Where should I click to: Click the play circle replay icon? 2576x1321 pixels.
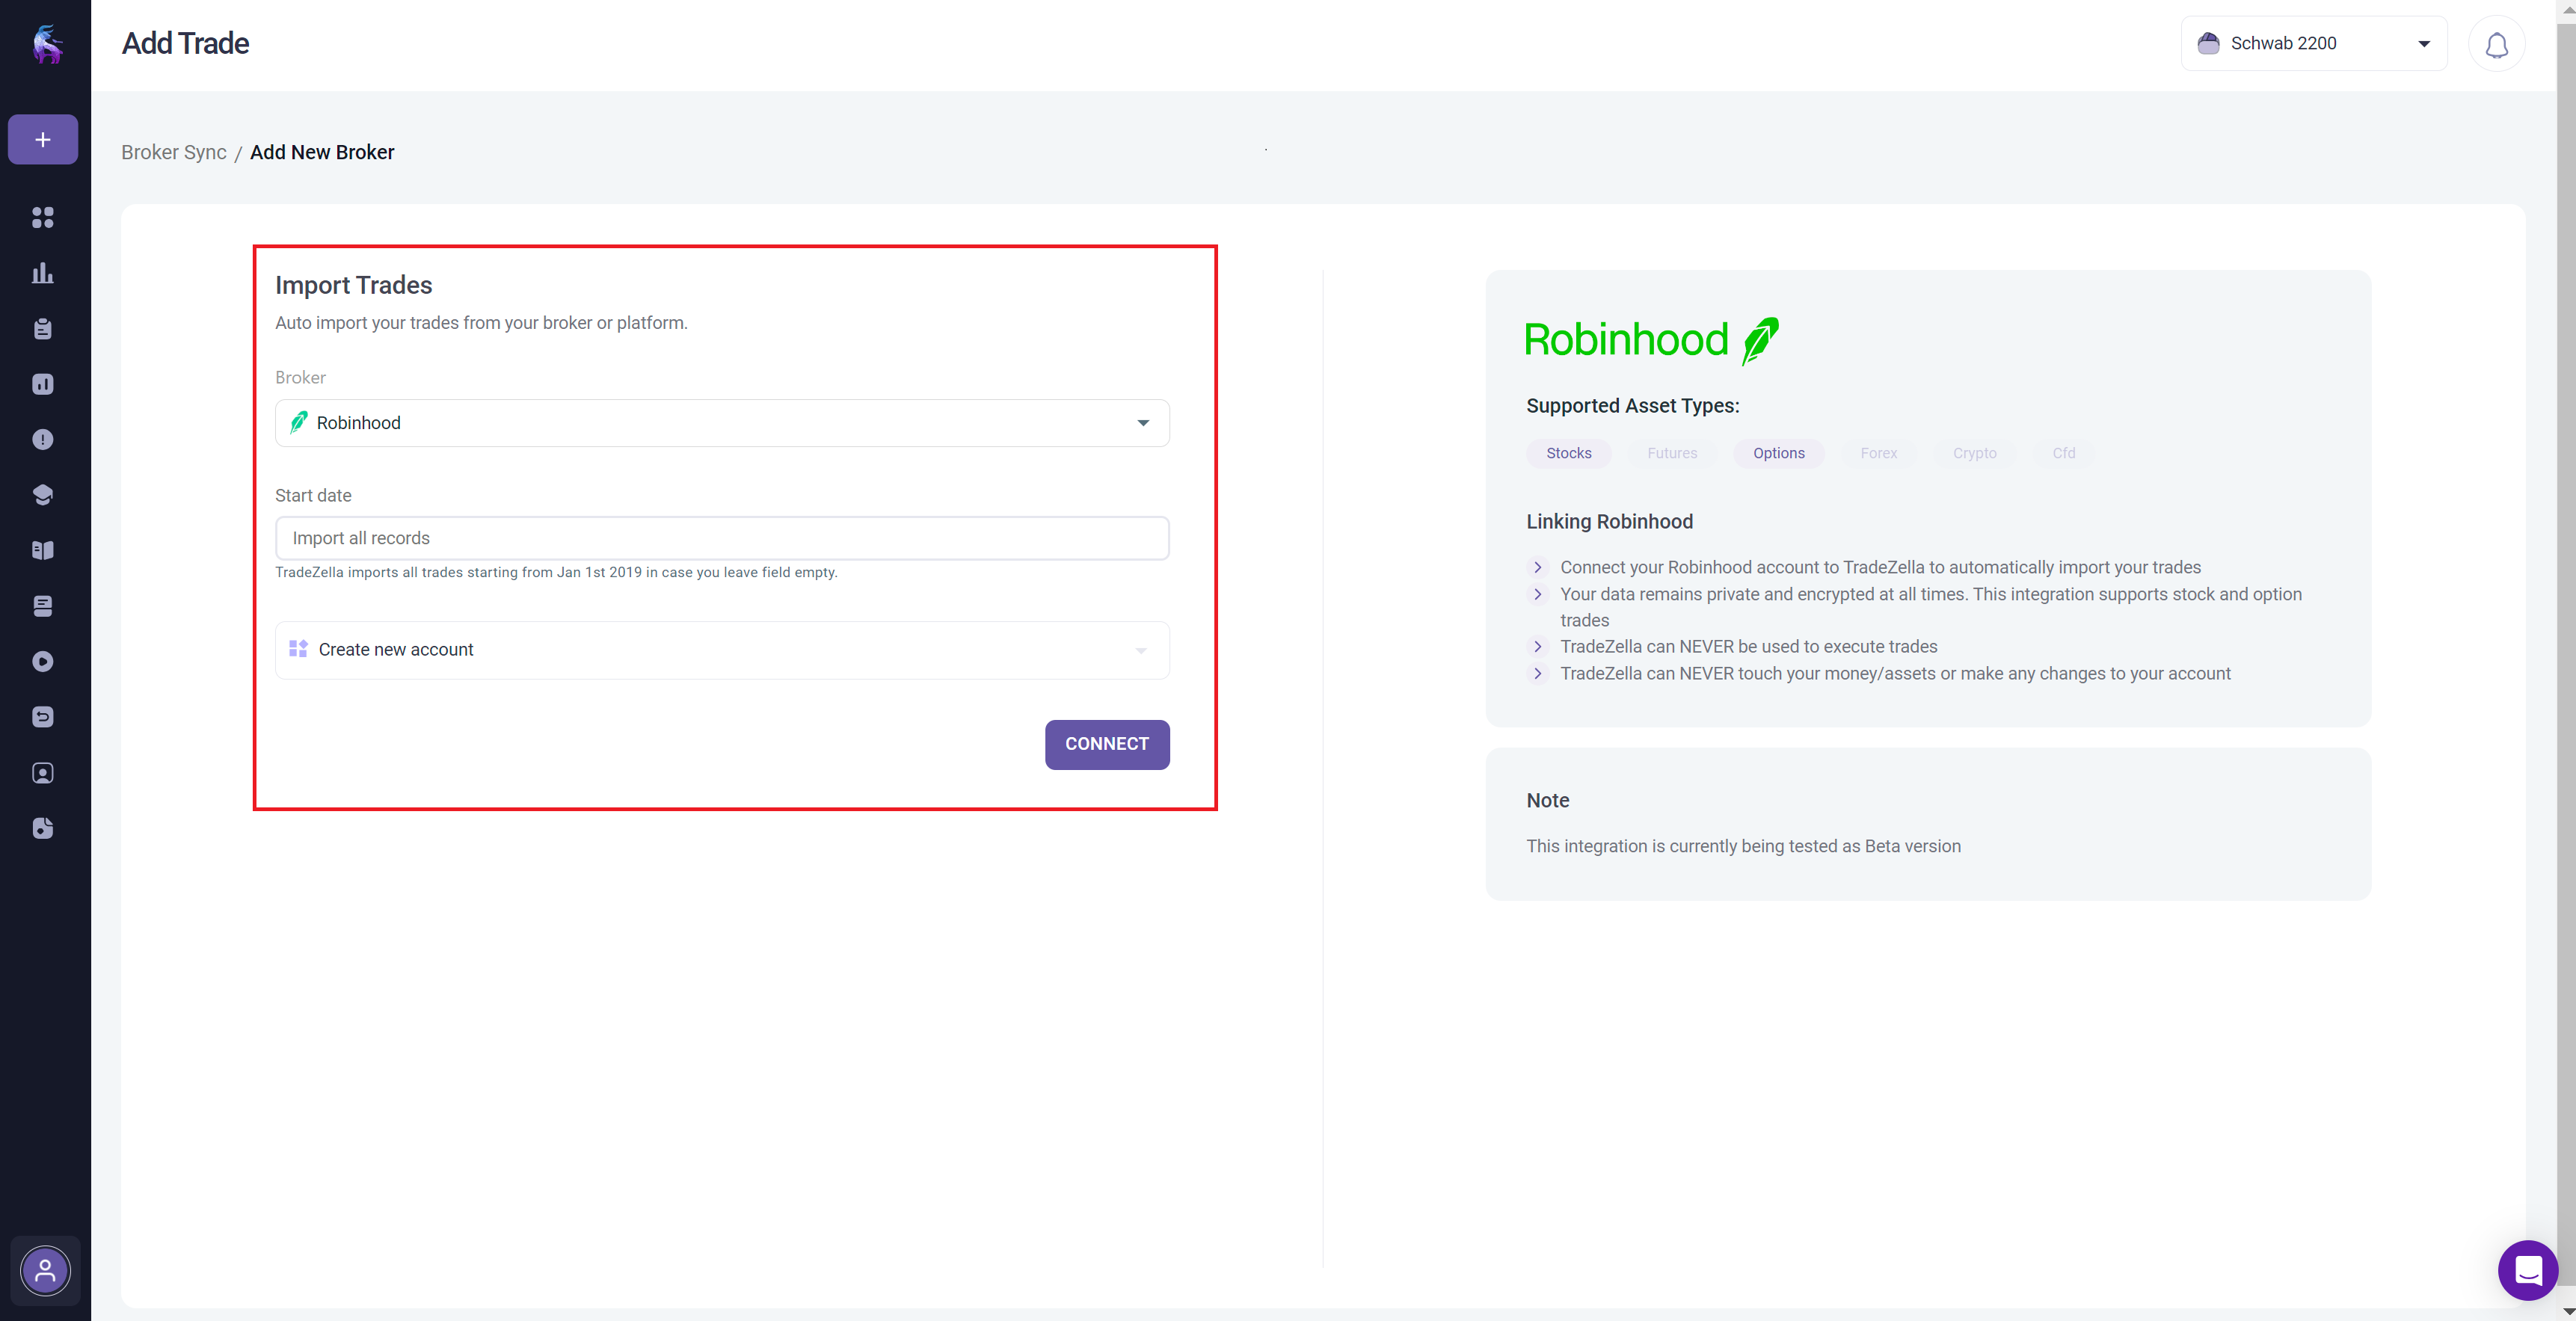point(43,661)
